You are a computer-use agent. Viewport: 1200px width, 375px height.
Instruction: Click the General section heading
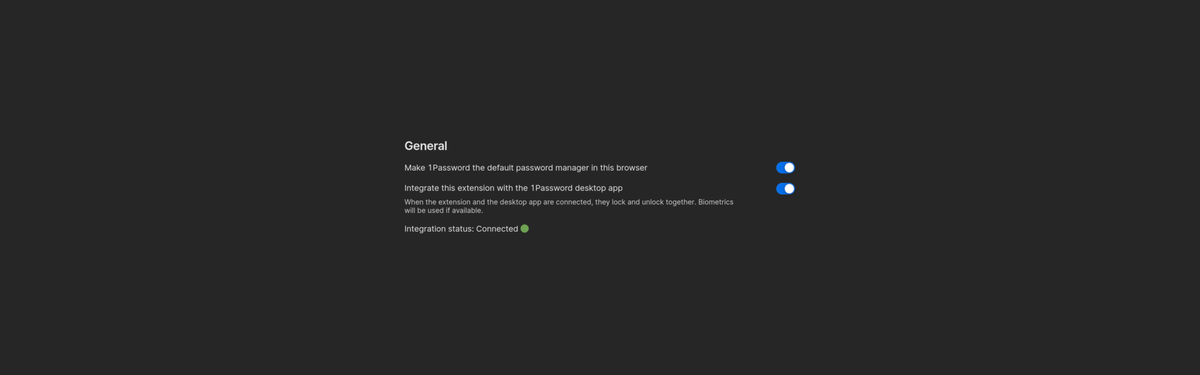point(426,146)
